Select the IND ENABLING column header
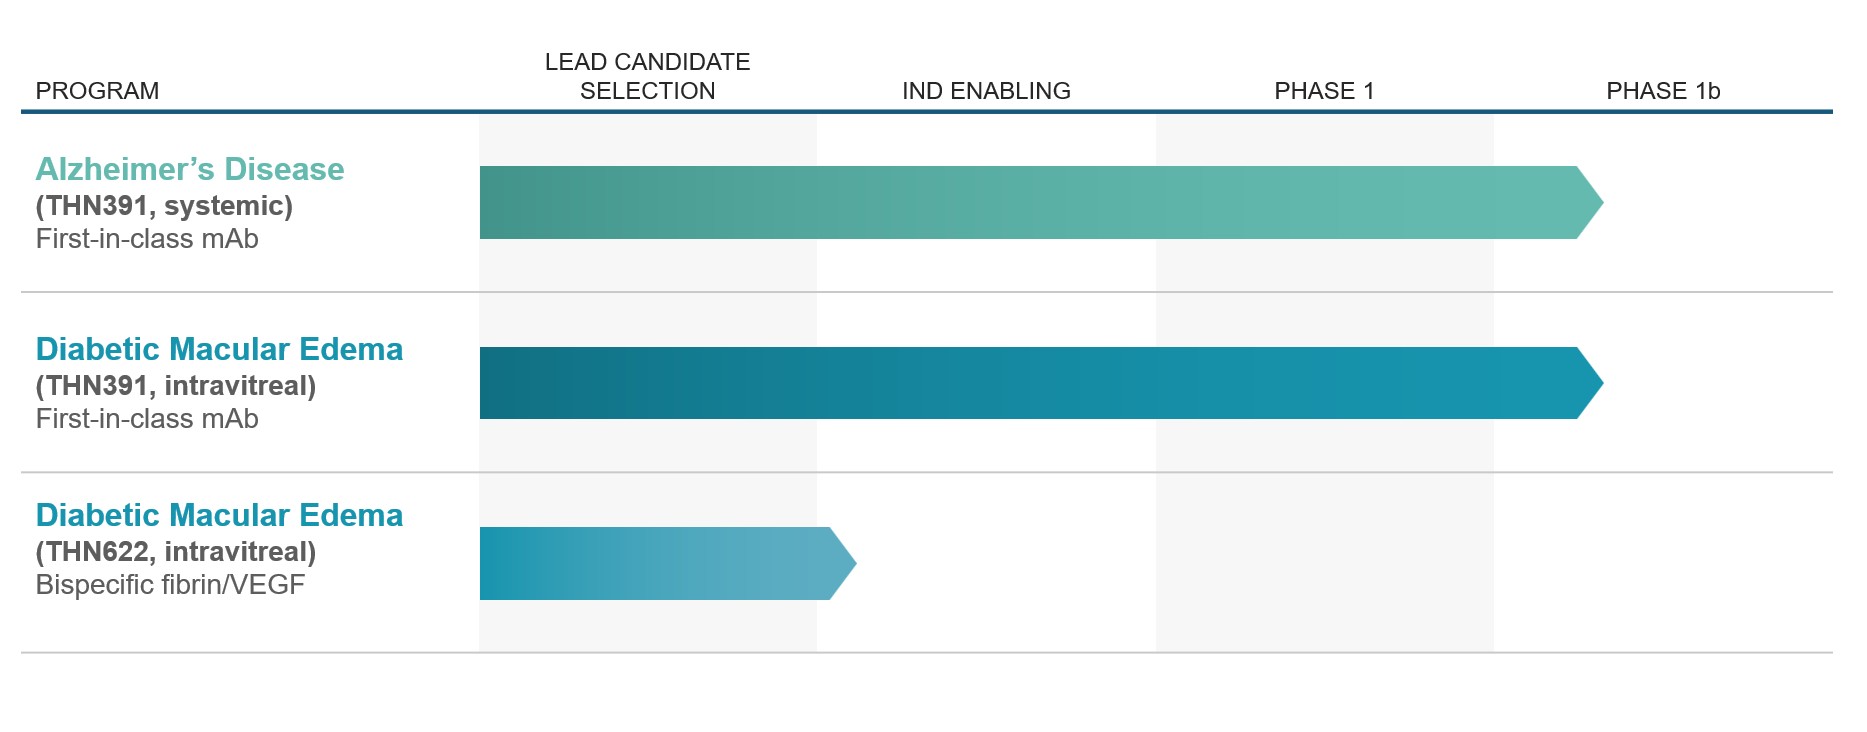Image resolution: width=1867 pixels, height=732 pixels. click(x=986, y=91)
